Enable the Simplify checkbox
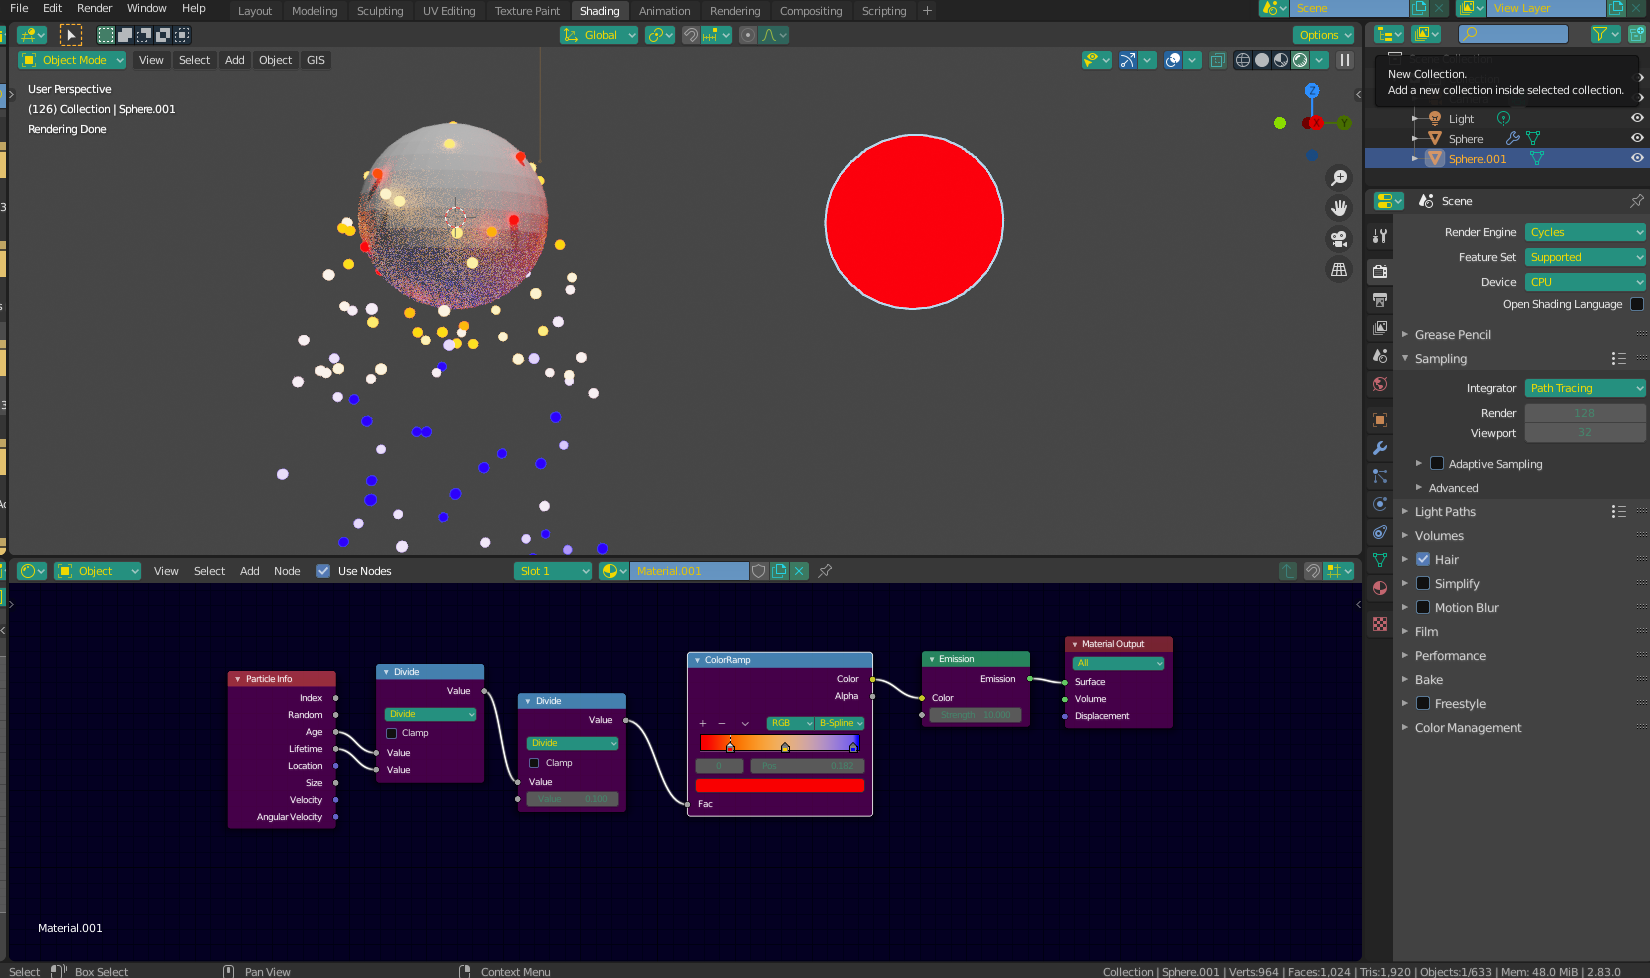This screenshot has height=978, width=1650. [x=1423, y=583]
